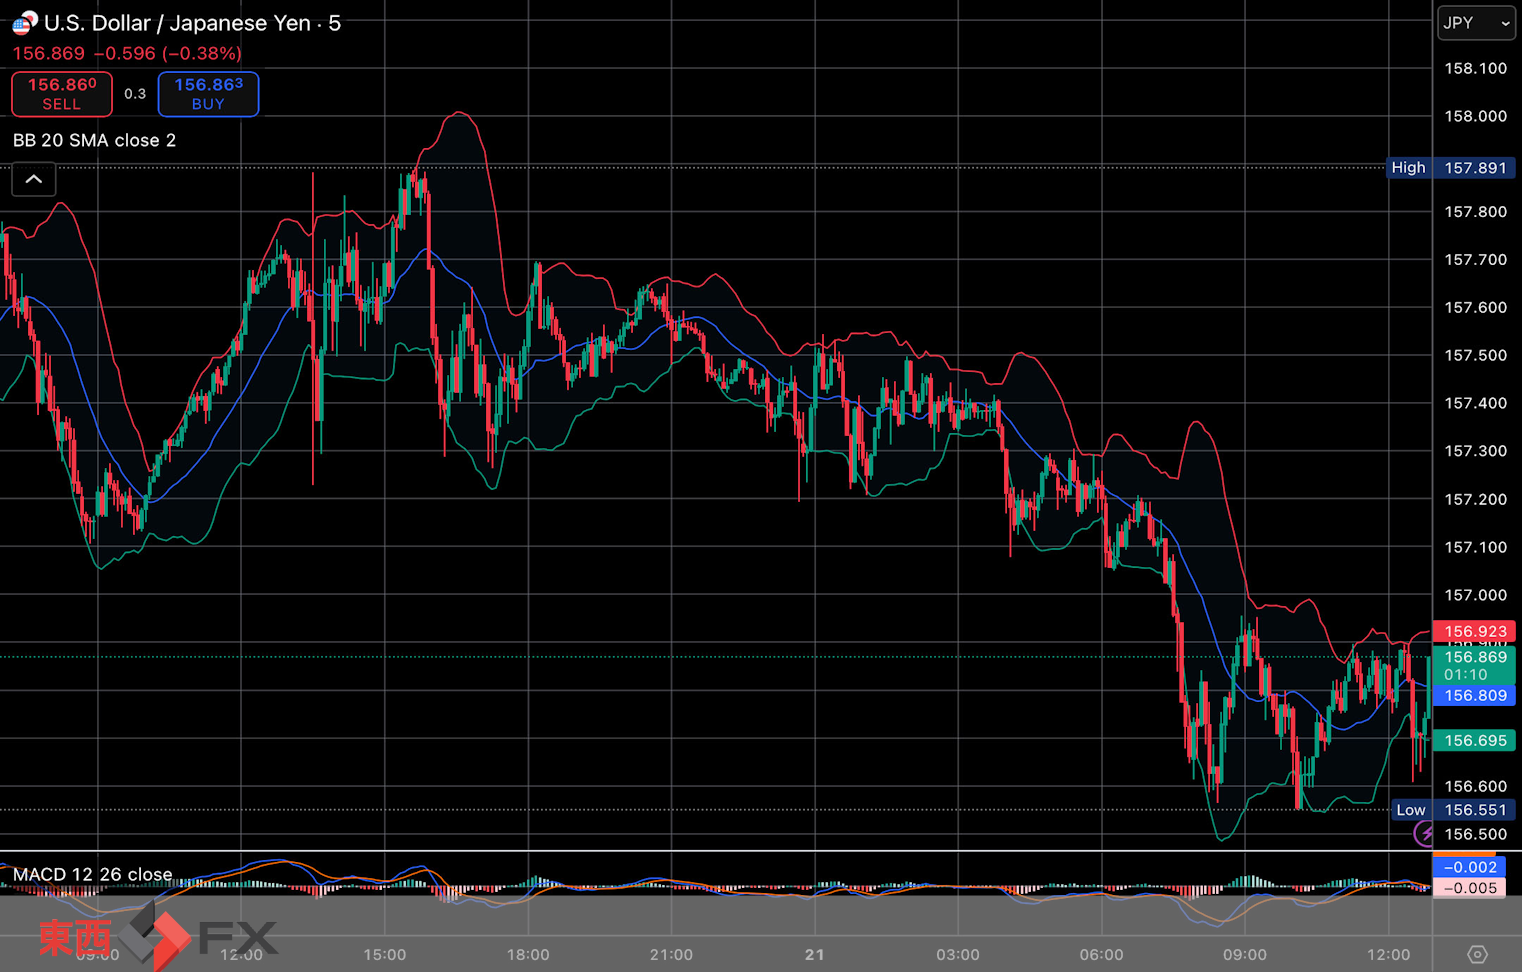Viewport: 1522px width, 972px height.
Task: Select the BB 20 SMA close 2 legend
Action: point(94,140)
